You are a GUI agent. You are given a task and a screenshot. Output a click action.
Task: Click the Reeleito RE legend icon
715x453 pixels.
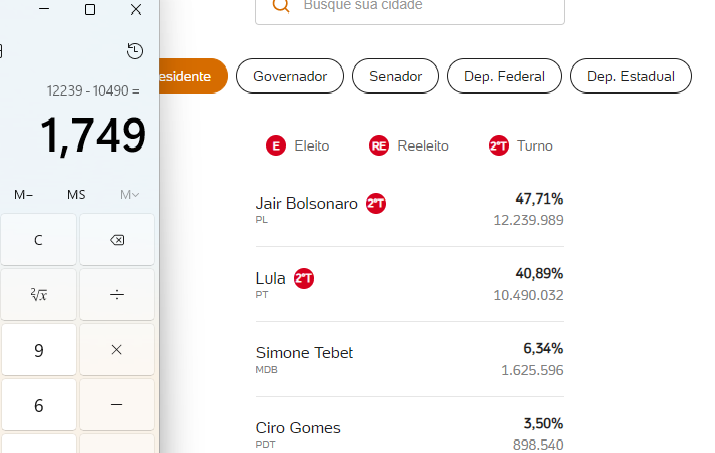(379, 146)
